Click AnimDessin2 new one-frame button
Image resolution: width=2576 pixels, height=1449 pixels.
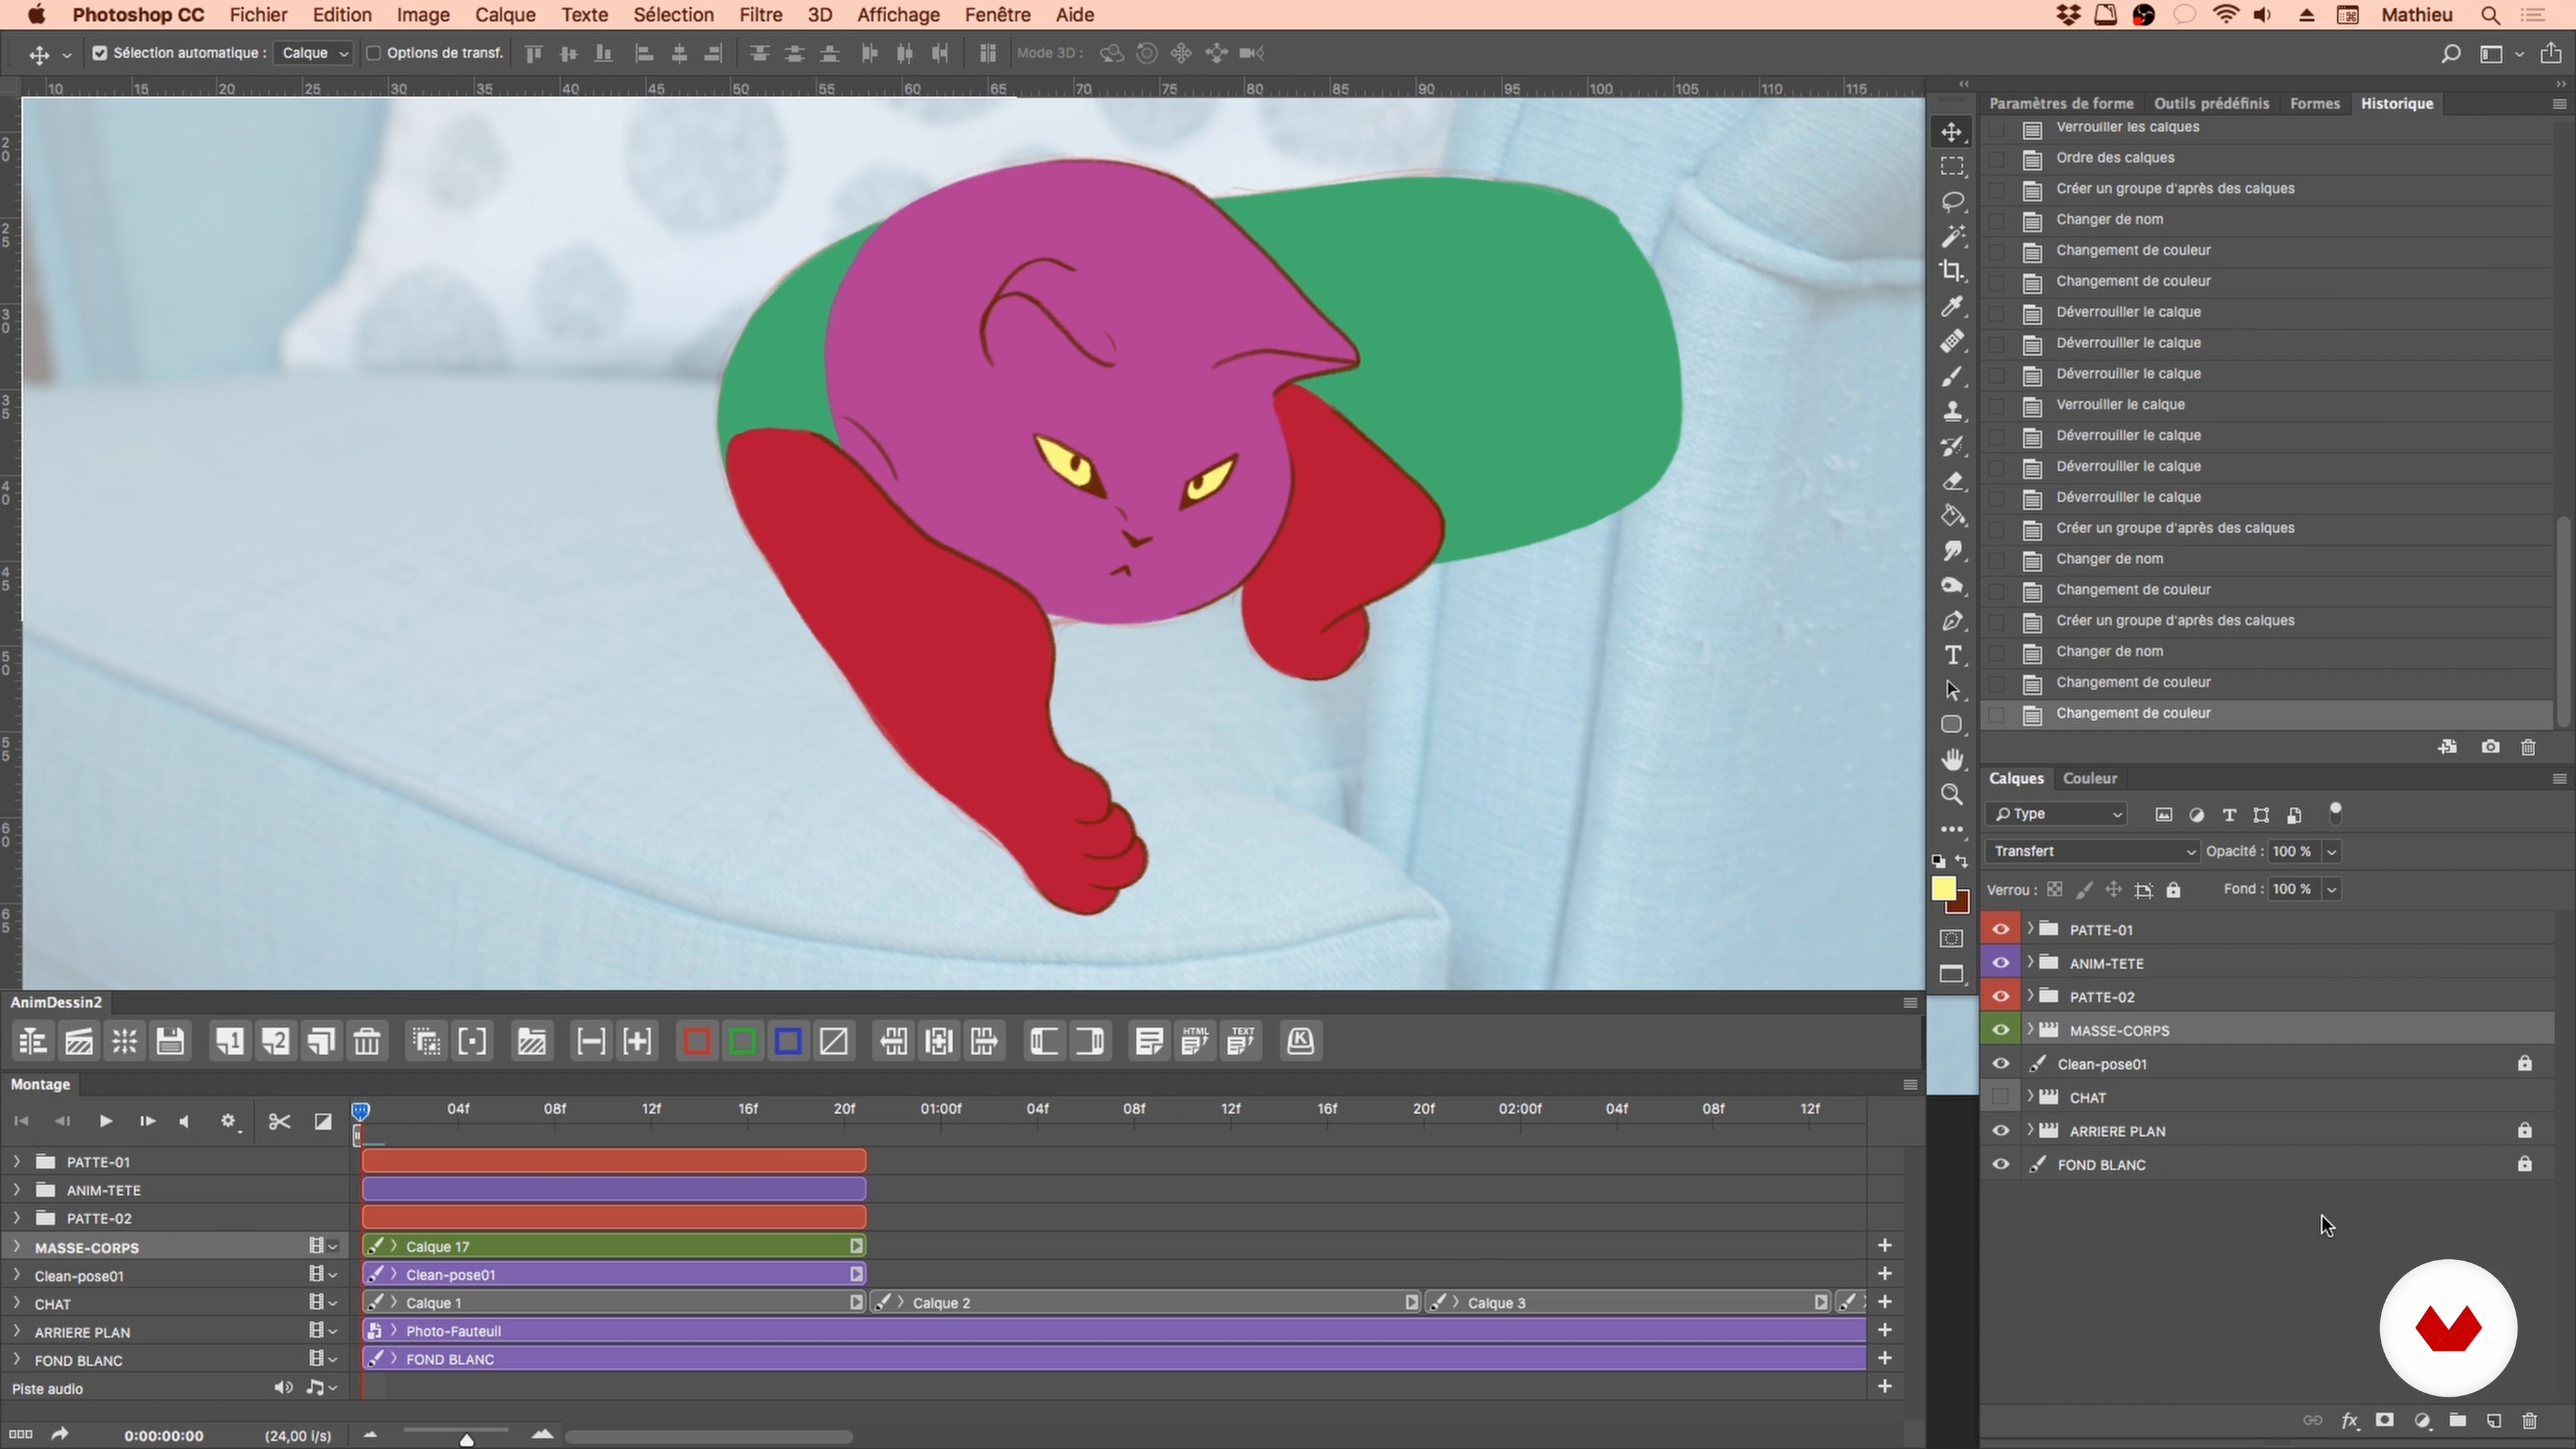tap(229, 1042)
